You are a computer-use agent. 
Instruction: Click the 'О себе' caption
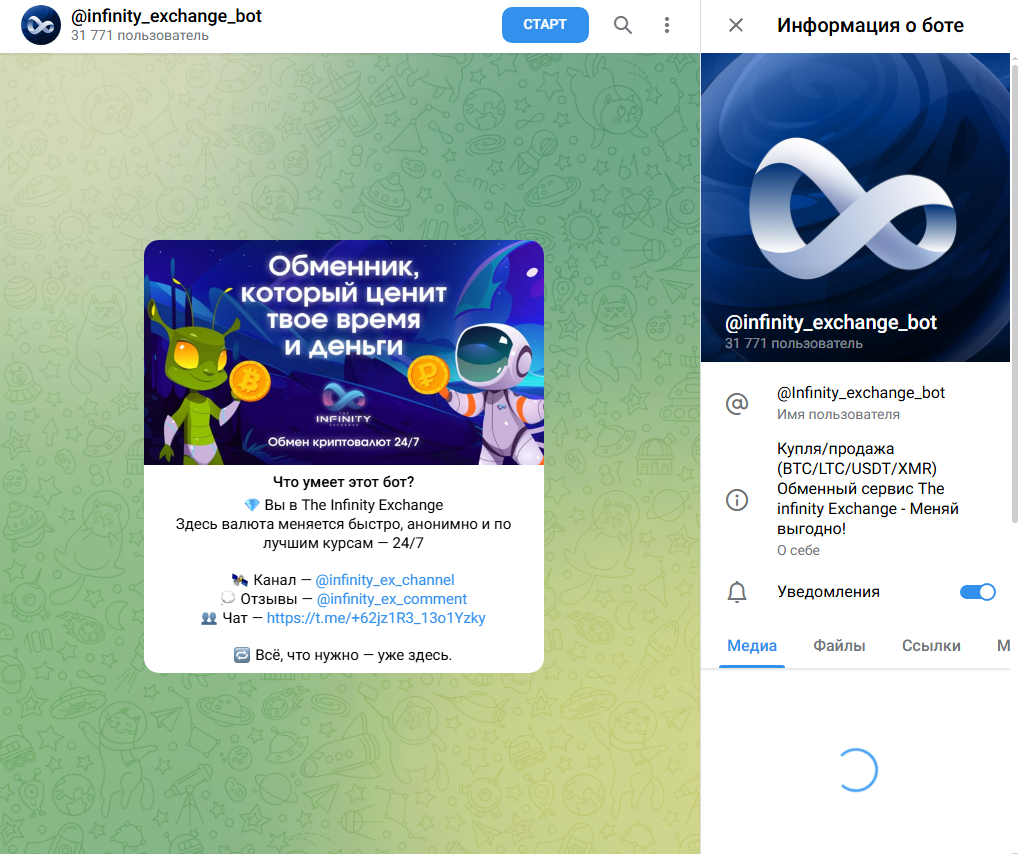tap(798, 550)
